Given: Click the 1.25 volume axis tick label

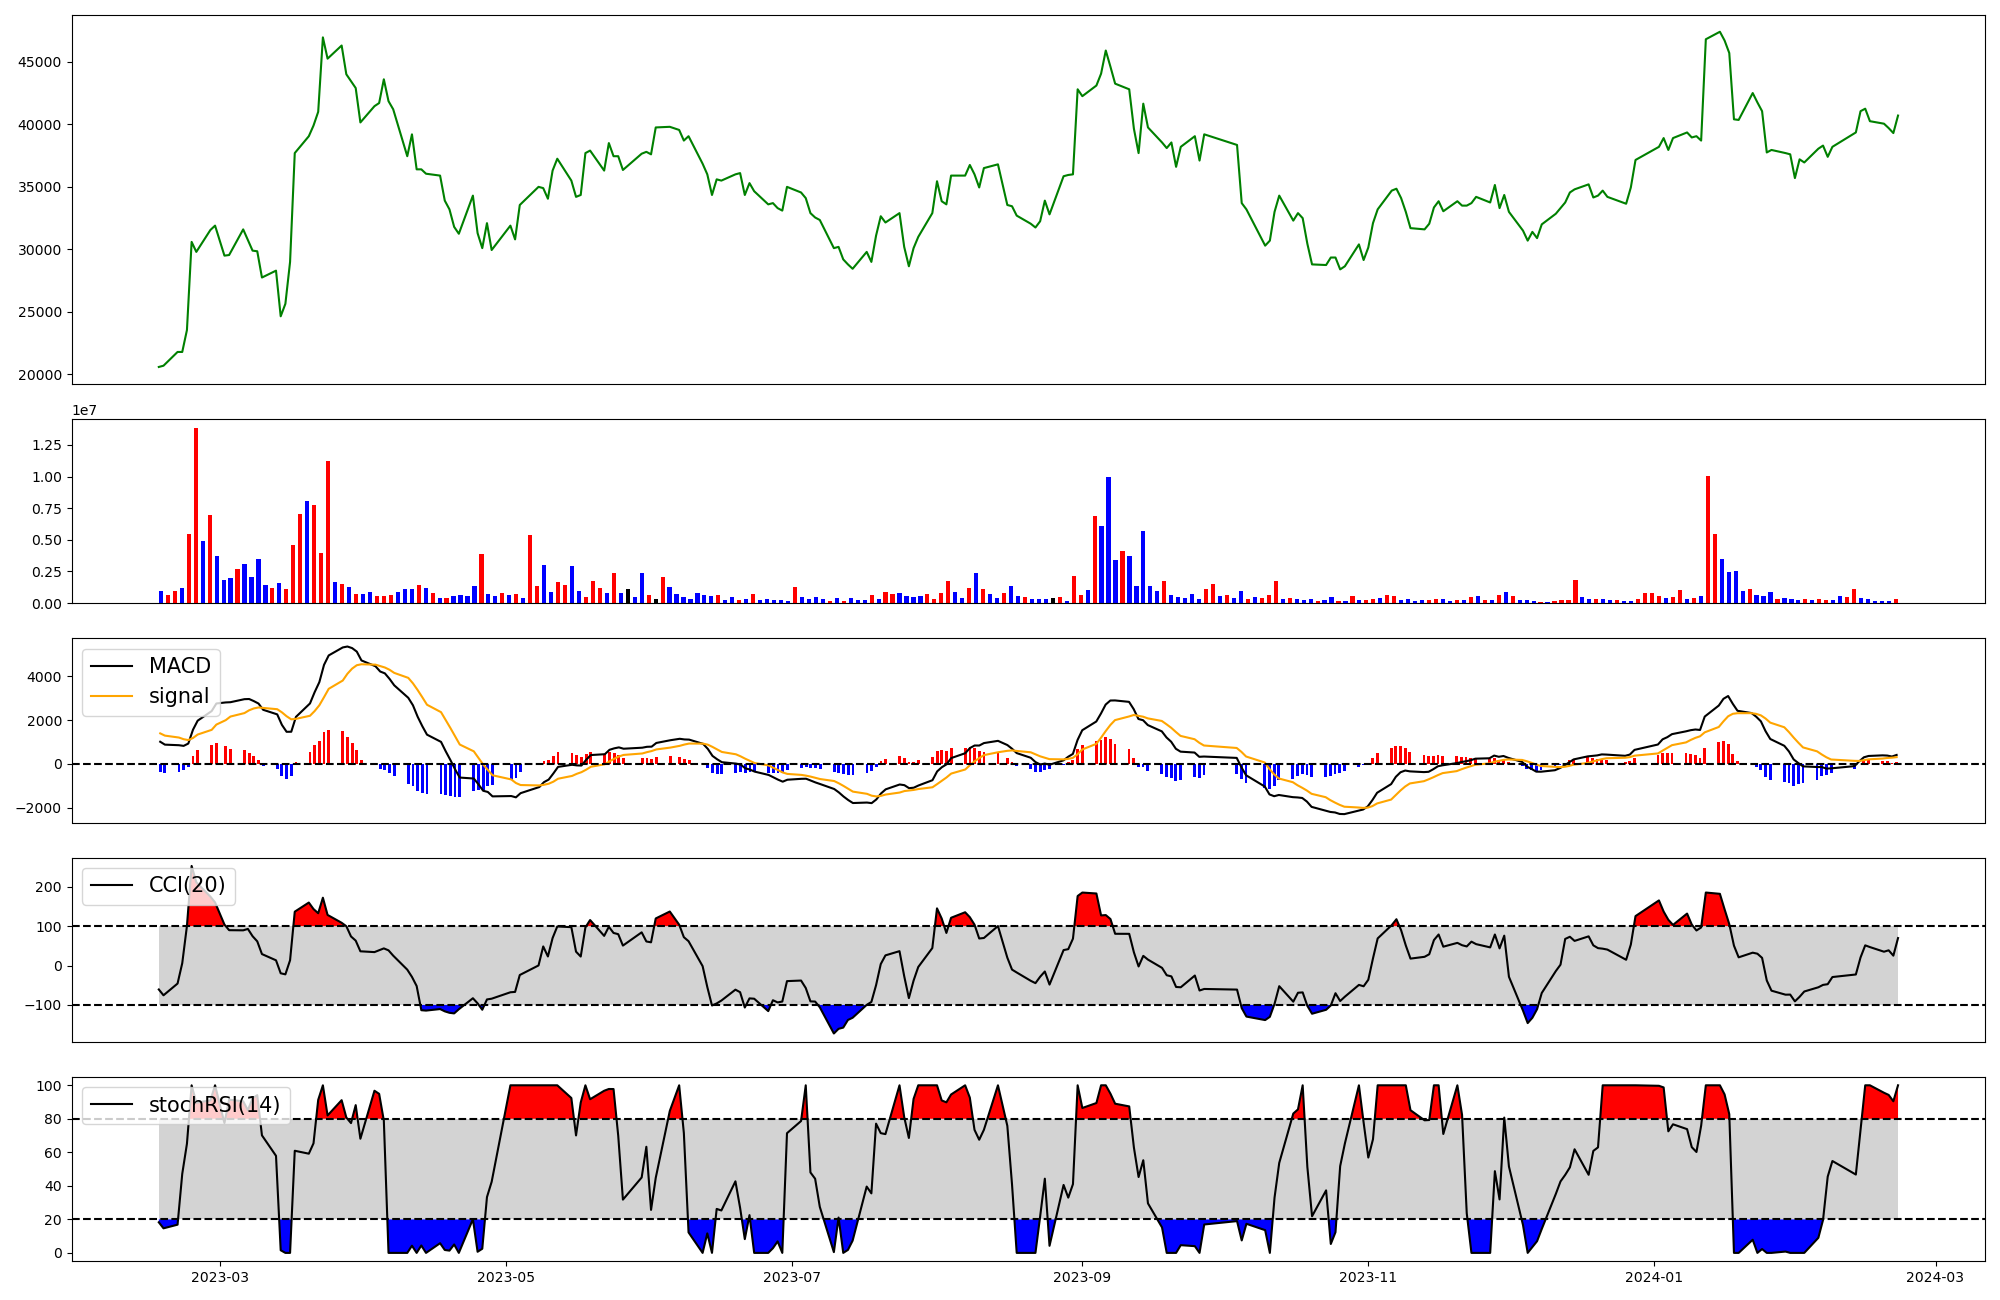Looking at the screenshot, I should click(x=46, y=445).
